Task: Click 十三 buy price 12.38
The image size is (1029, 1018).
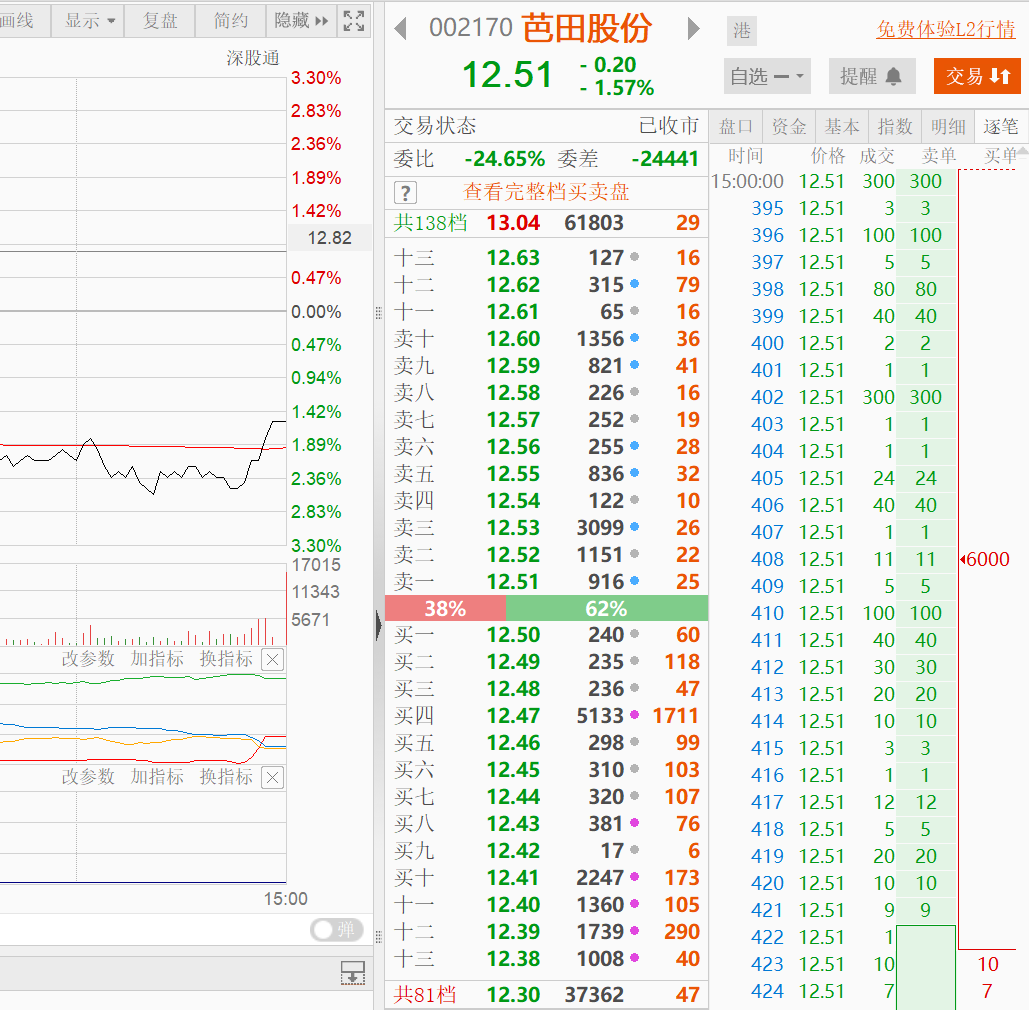Action: coord(513,959)
